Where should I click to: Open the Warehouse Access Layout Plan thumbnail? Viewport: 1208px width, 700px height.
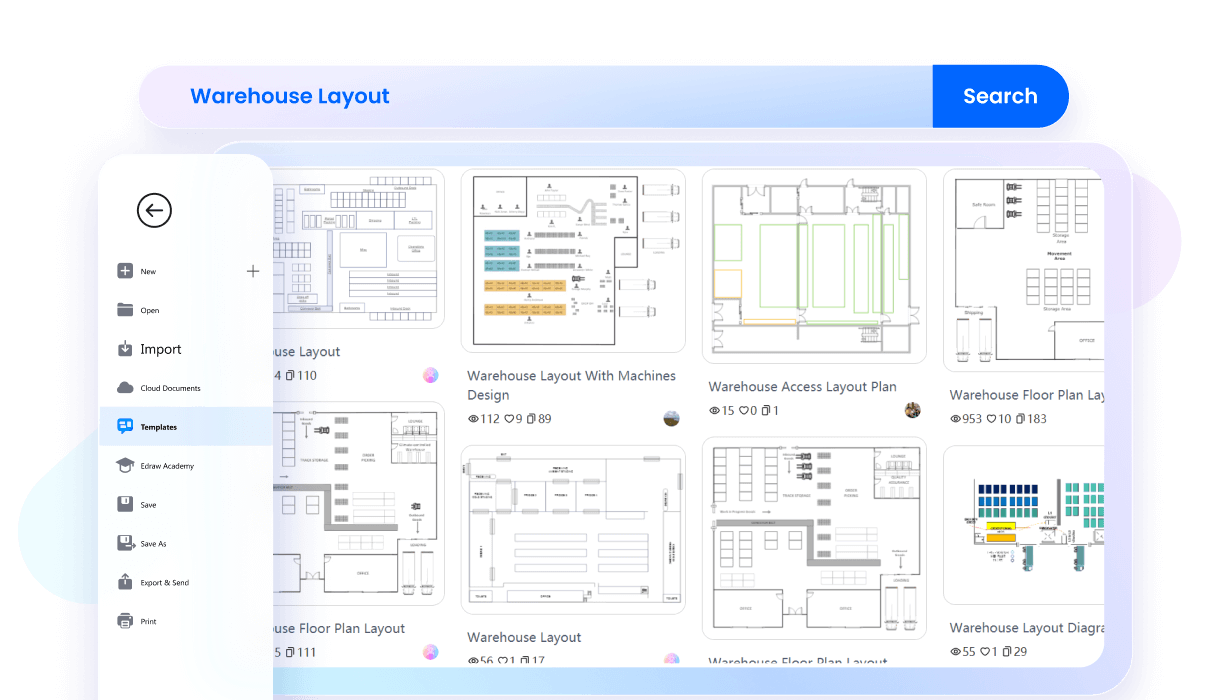click(x=814, y=266)
